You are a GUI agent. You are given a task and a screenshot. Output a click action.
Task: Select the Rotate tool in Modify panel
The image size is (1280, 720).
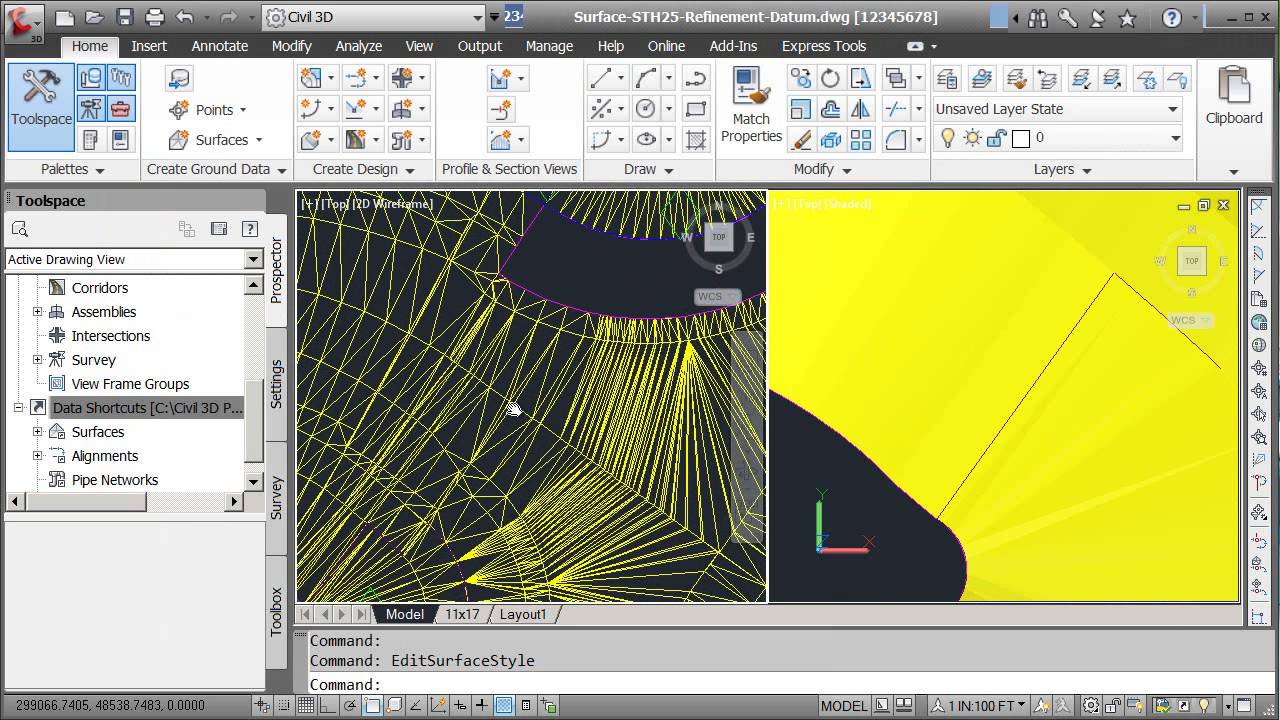[x=830, y=78]
